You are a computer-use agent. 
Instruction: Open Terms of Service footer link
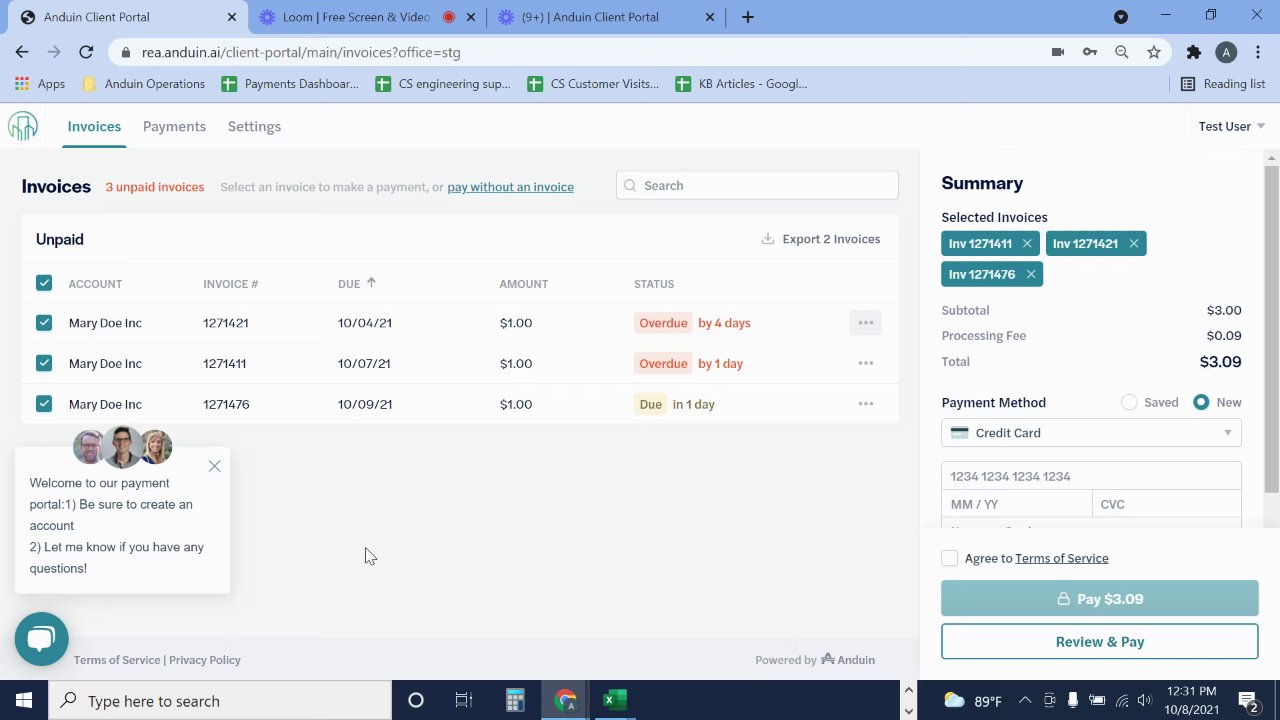[x=117, y=660]
